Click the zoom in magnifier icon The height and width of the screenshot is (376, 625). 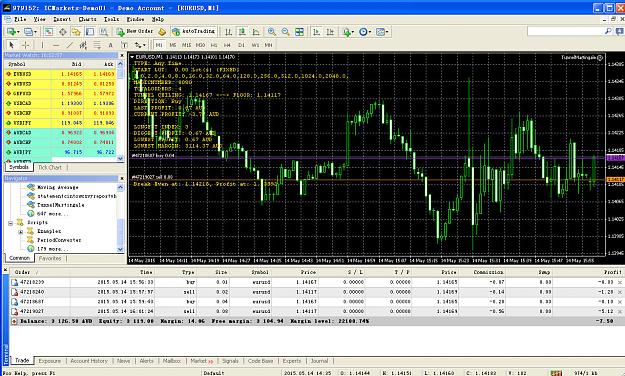point(272,32)
